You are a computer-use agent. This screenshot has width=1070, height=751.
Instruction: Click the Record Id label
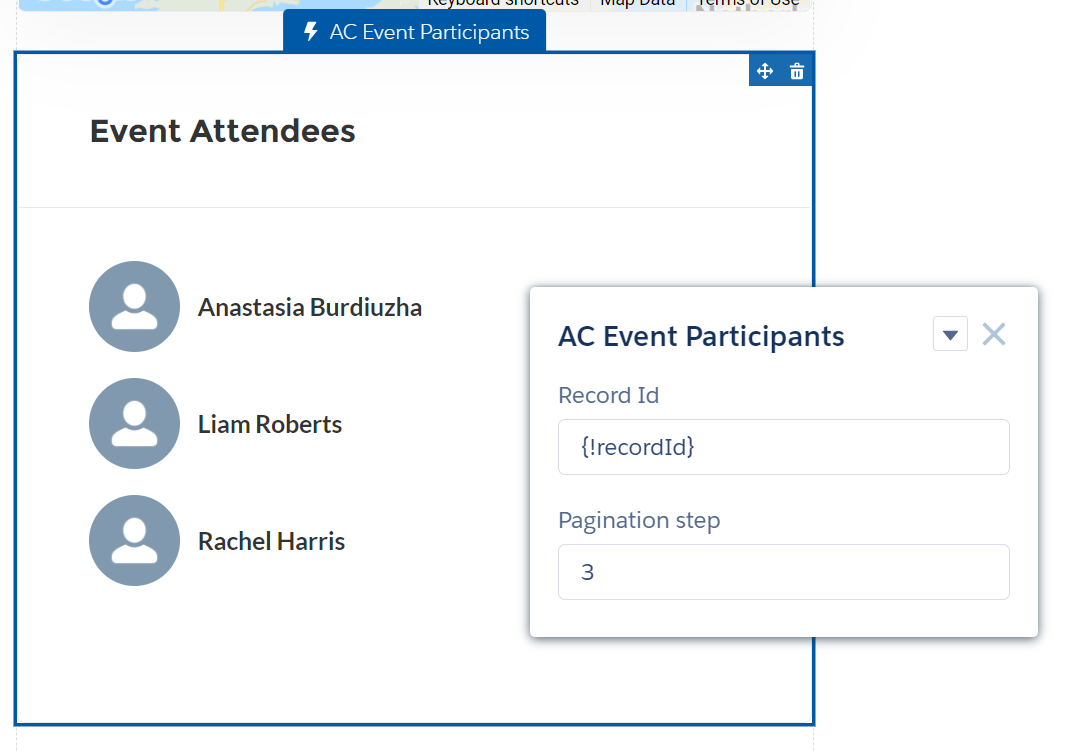click(x=608, y=395)
